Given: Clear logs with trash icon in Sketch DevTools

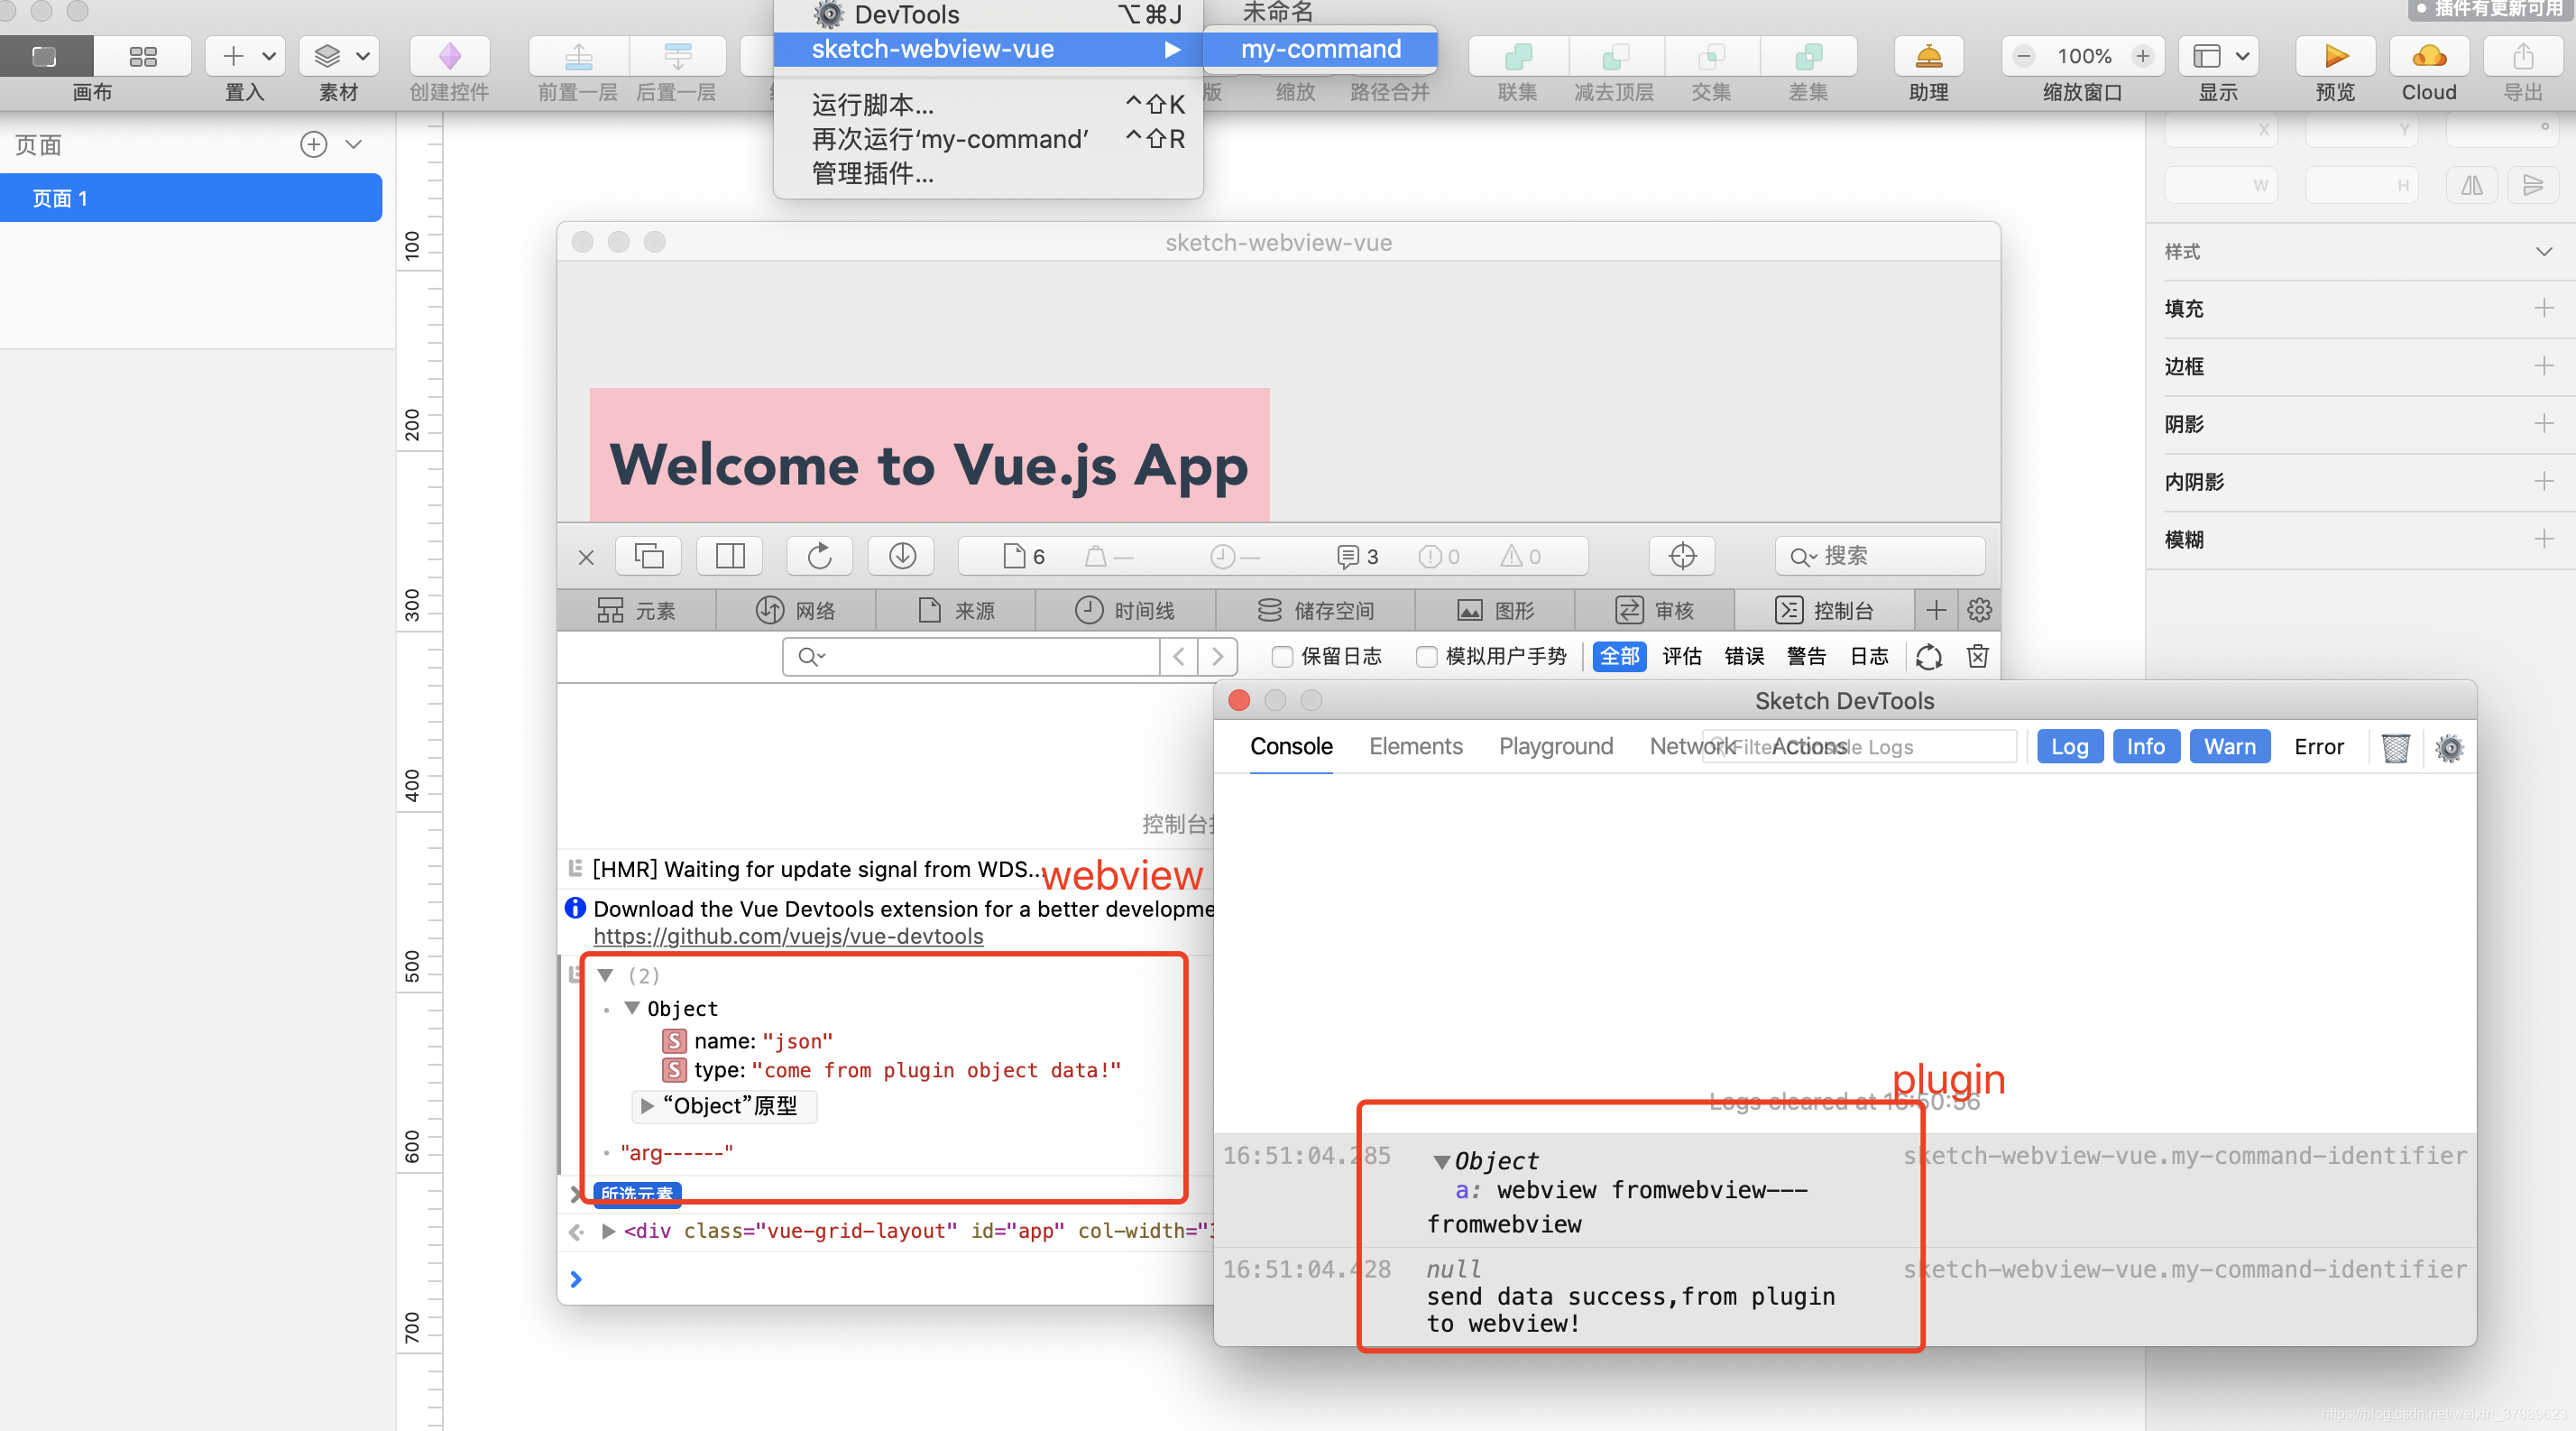Looking at the screenshot, I should 2395,747.
